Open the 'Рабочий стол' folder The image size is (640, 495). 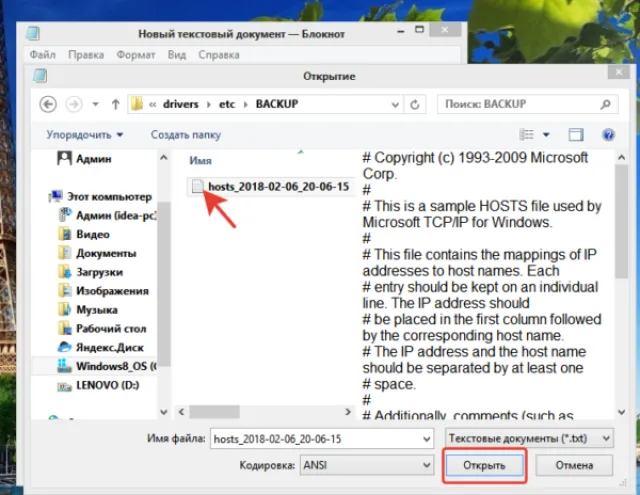(111, 329)
